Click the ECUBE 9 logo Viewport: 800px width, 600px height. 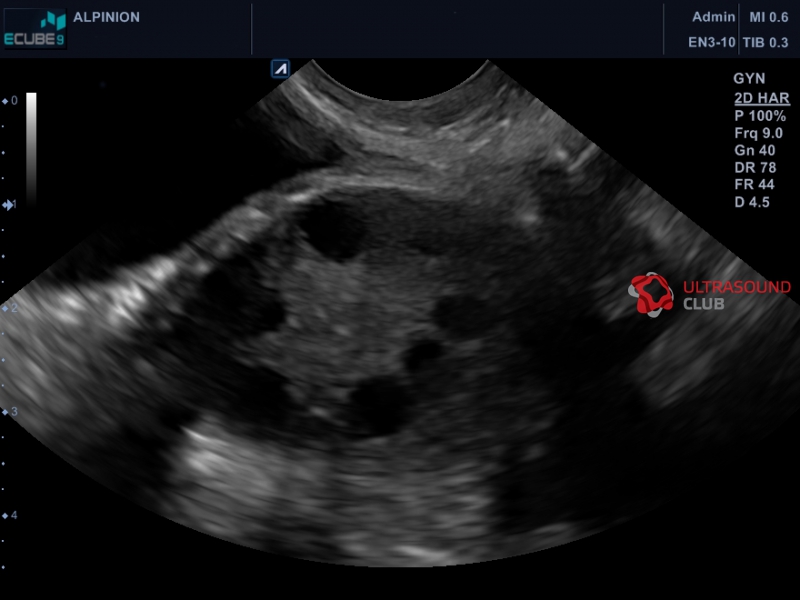(x=35, y=29)
